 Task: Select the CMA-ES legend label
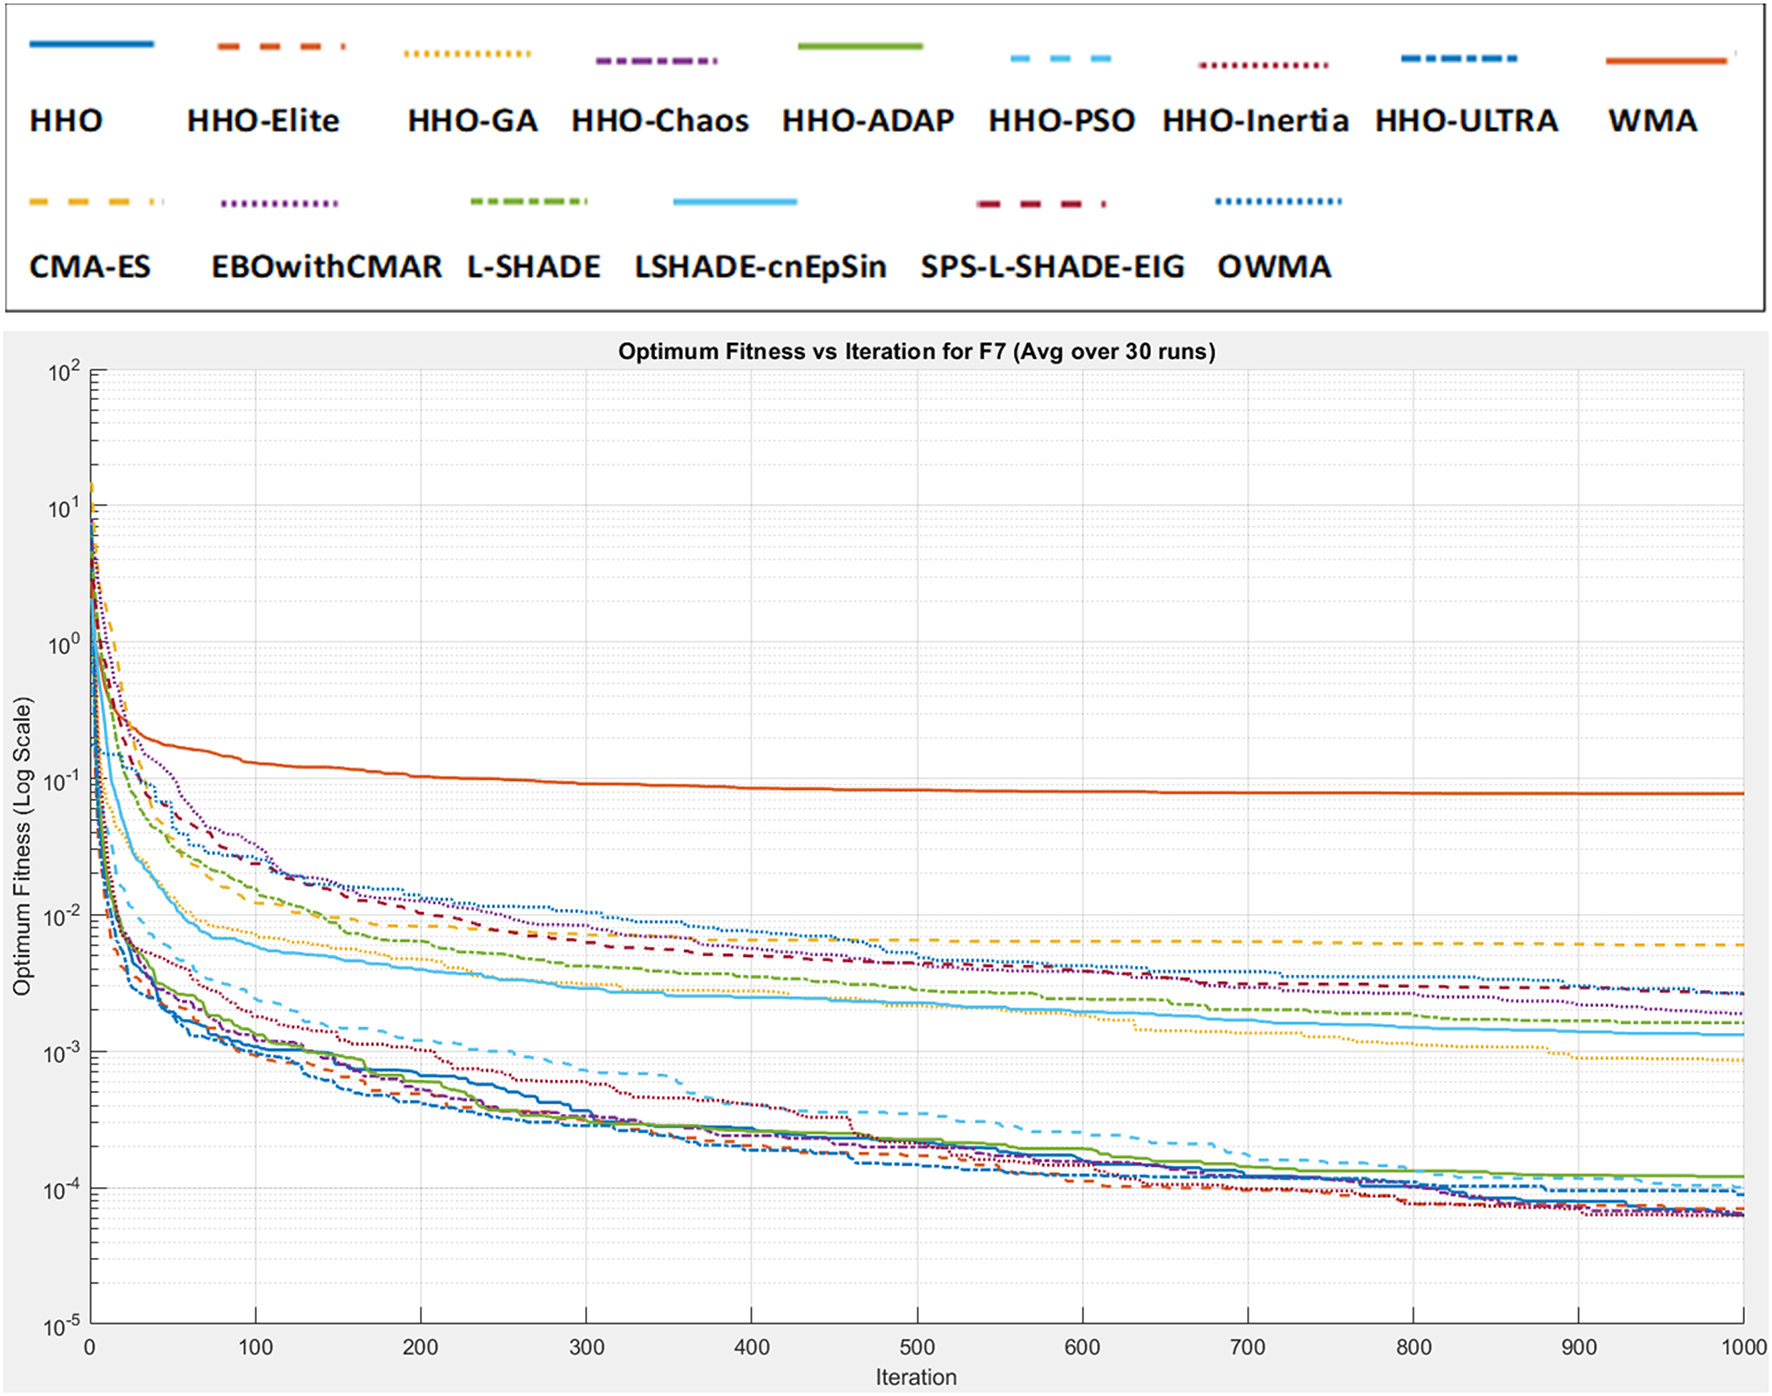(90, 267)
